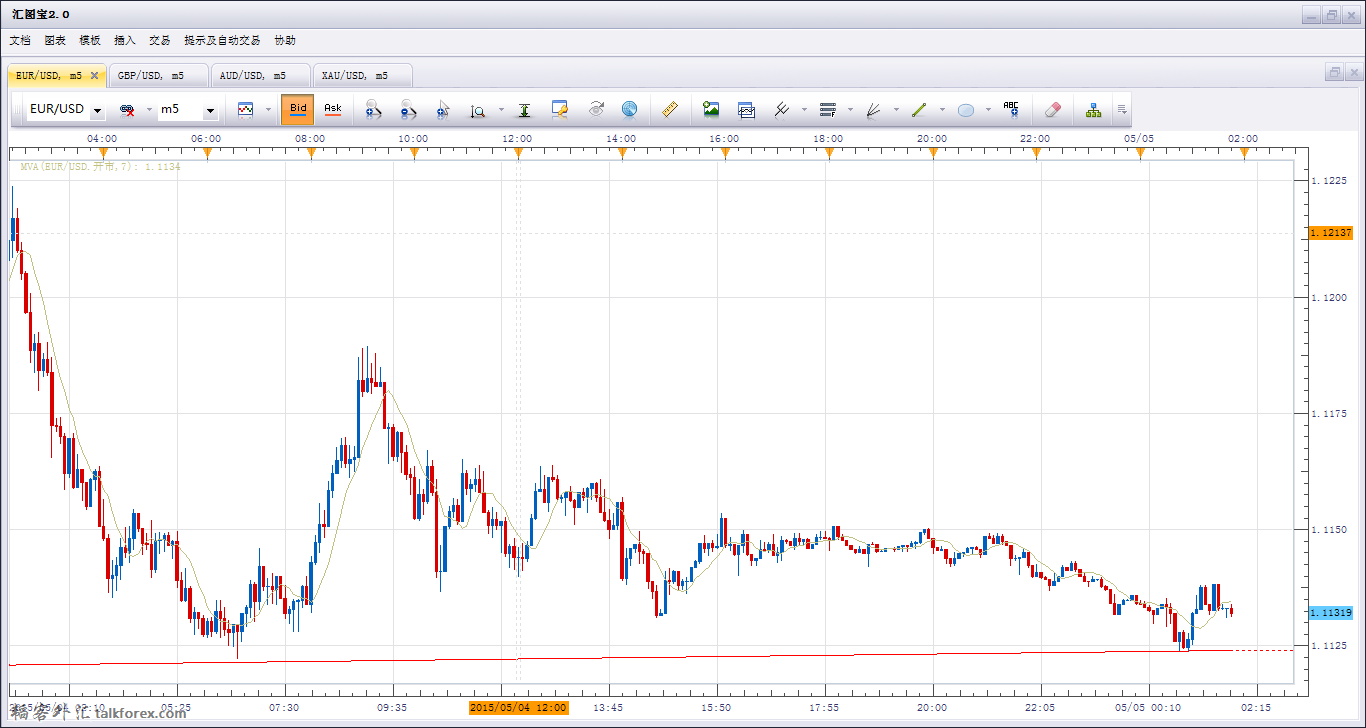Open the 提示及自动交易 menu
This screenshot has width=1366, height=728.
point(222,41)
